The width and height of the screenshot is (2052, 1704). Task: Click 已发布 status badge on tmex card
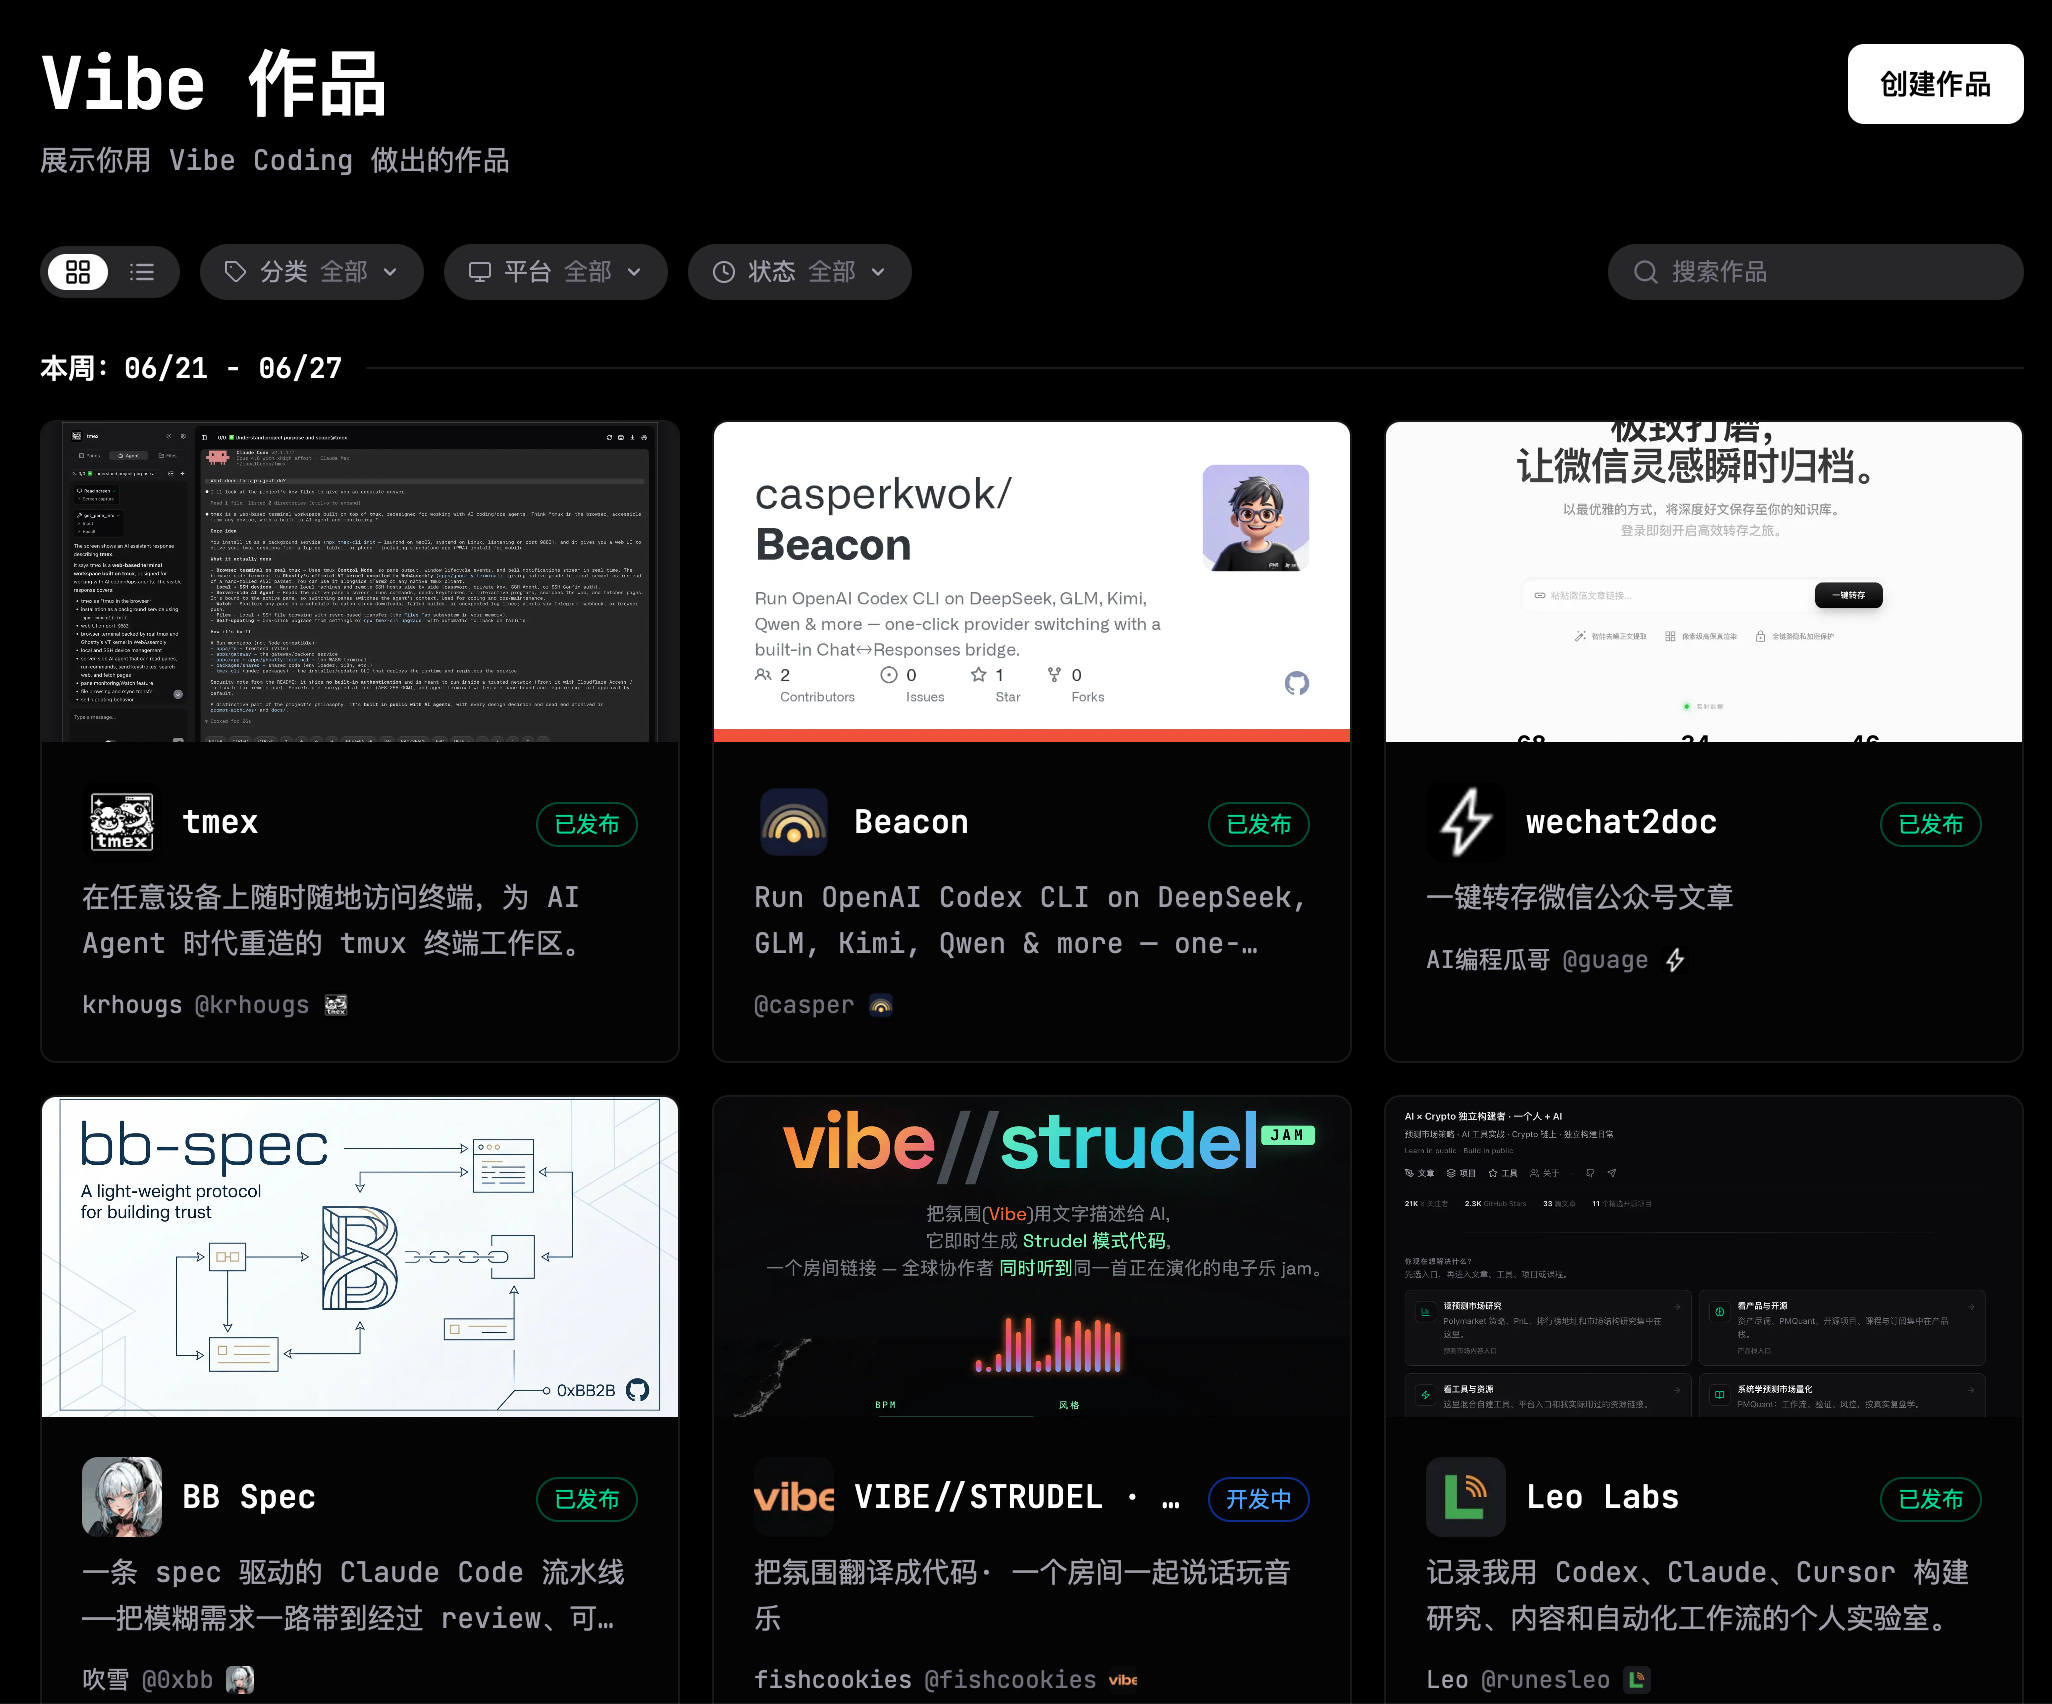coord(587,824)
